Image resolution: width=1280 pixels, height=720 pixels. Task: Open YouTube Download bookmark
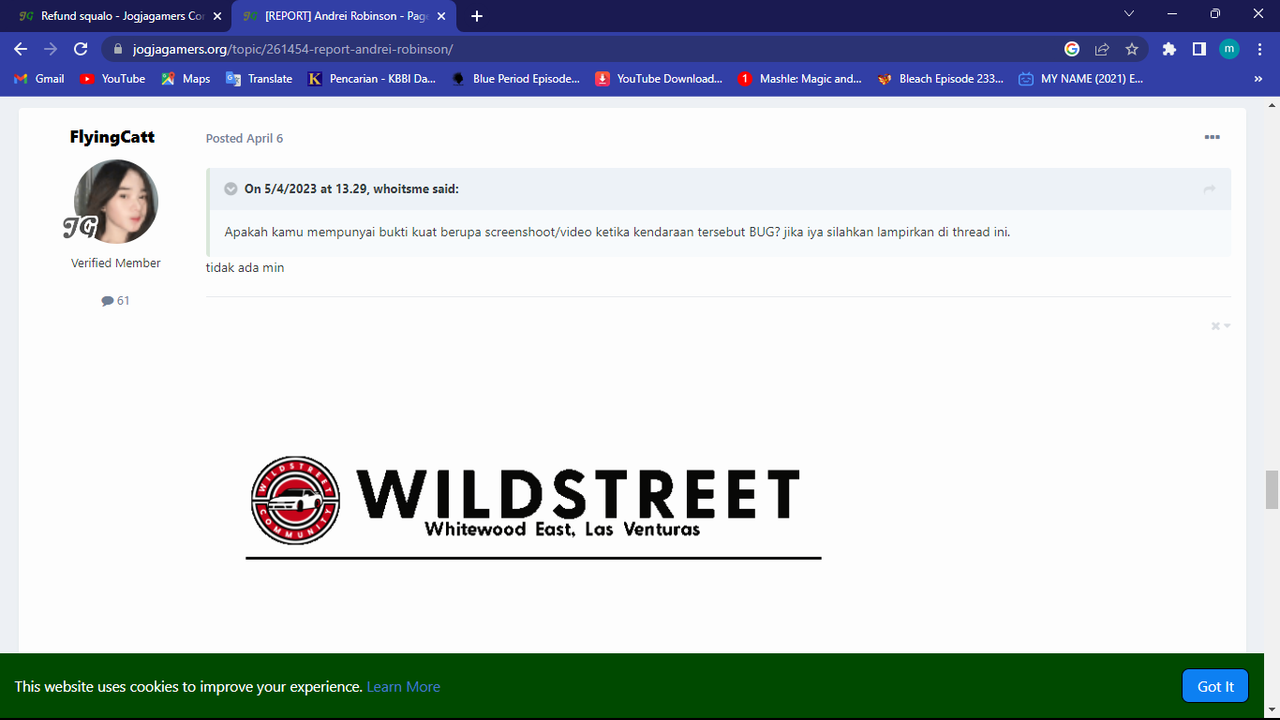659,78
